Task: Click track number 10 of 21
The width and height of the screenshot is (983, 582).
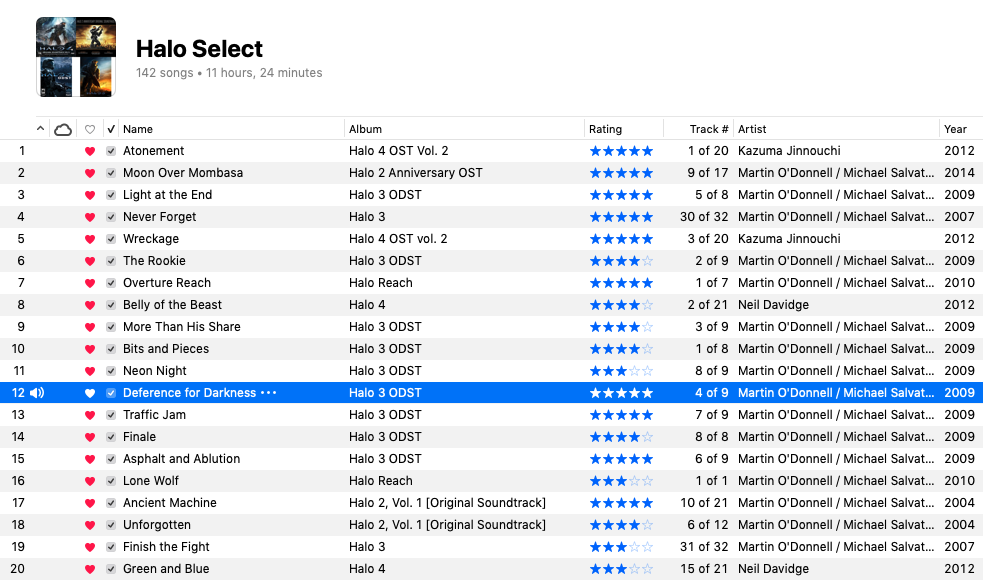Action: 704,502
